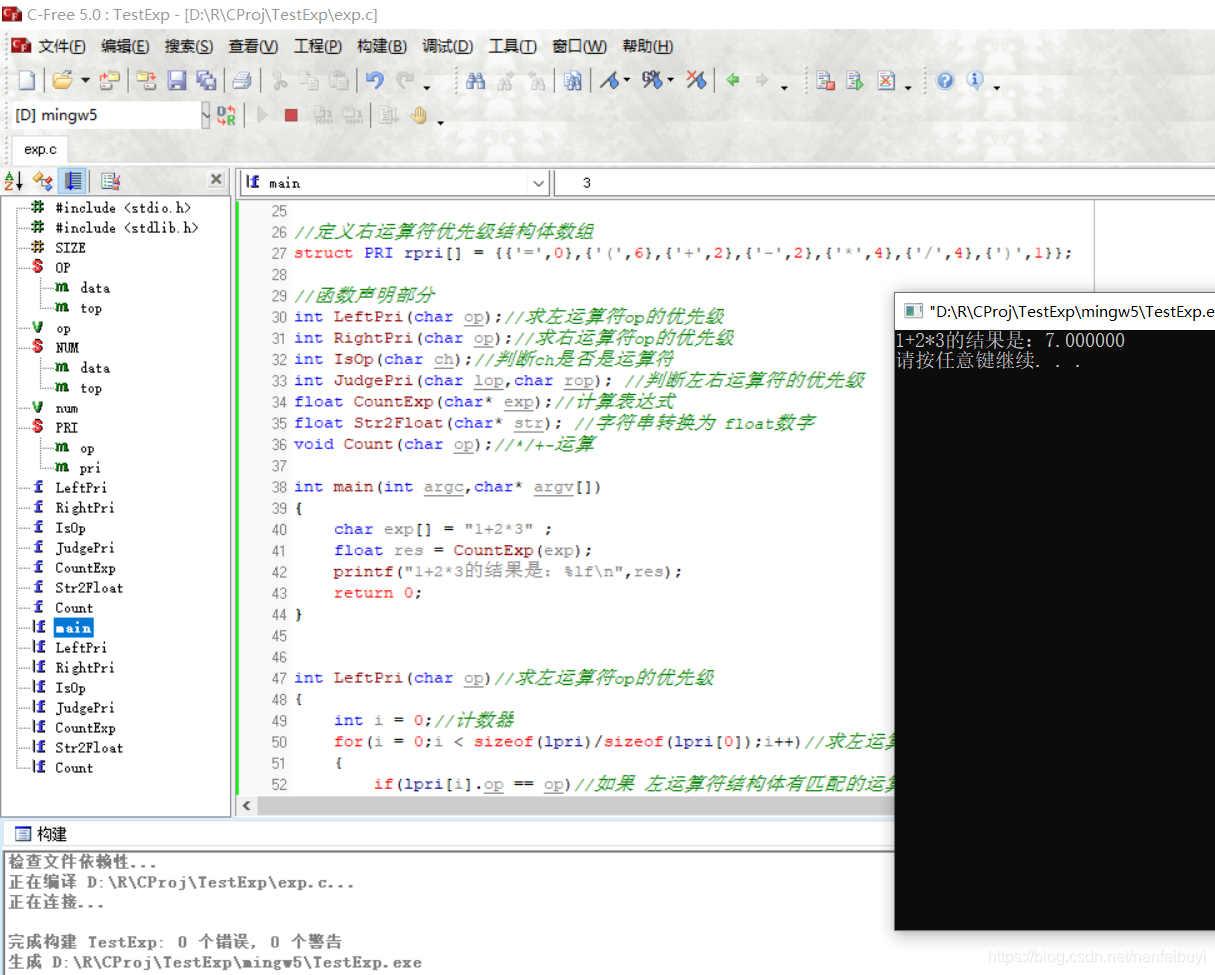
Task: Select '#include <stdio.h>' in symbol tree
Action: coord(122,208)
